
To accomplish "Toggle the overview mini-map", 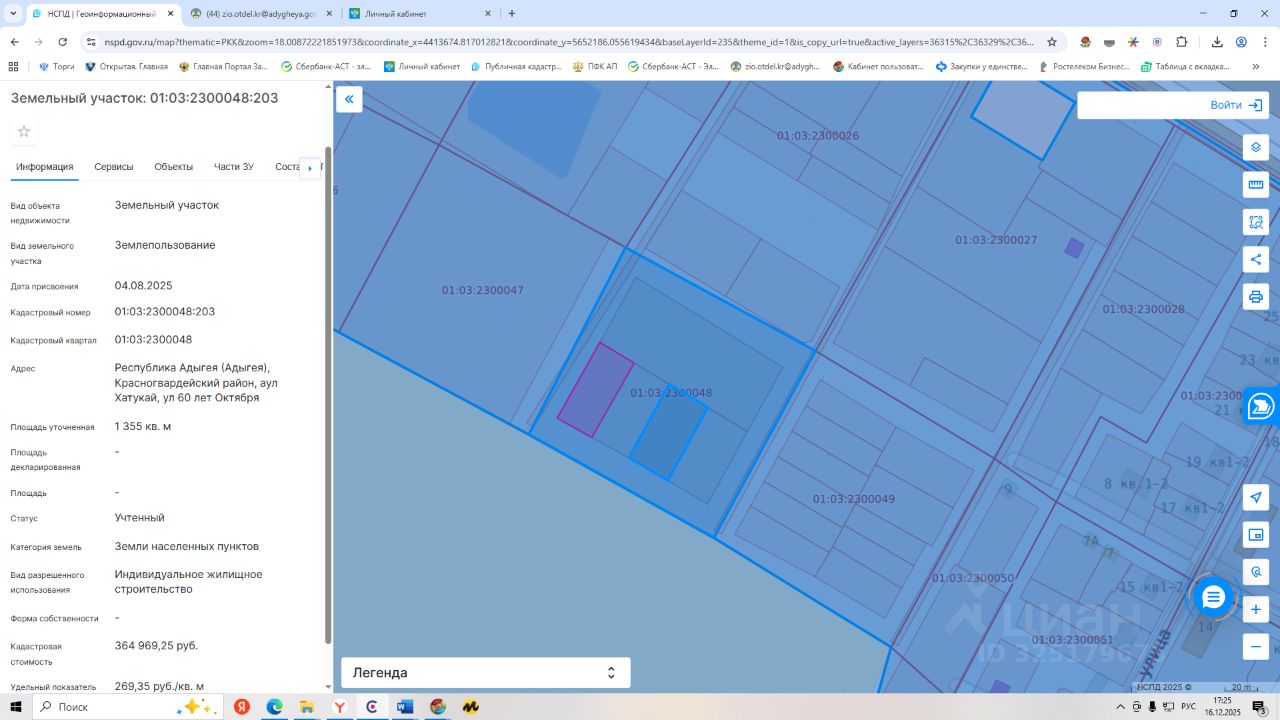I will 1256,535.
